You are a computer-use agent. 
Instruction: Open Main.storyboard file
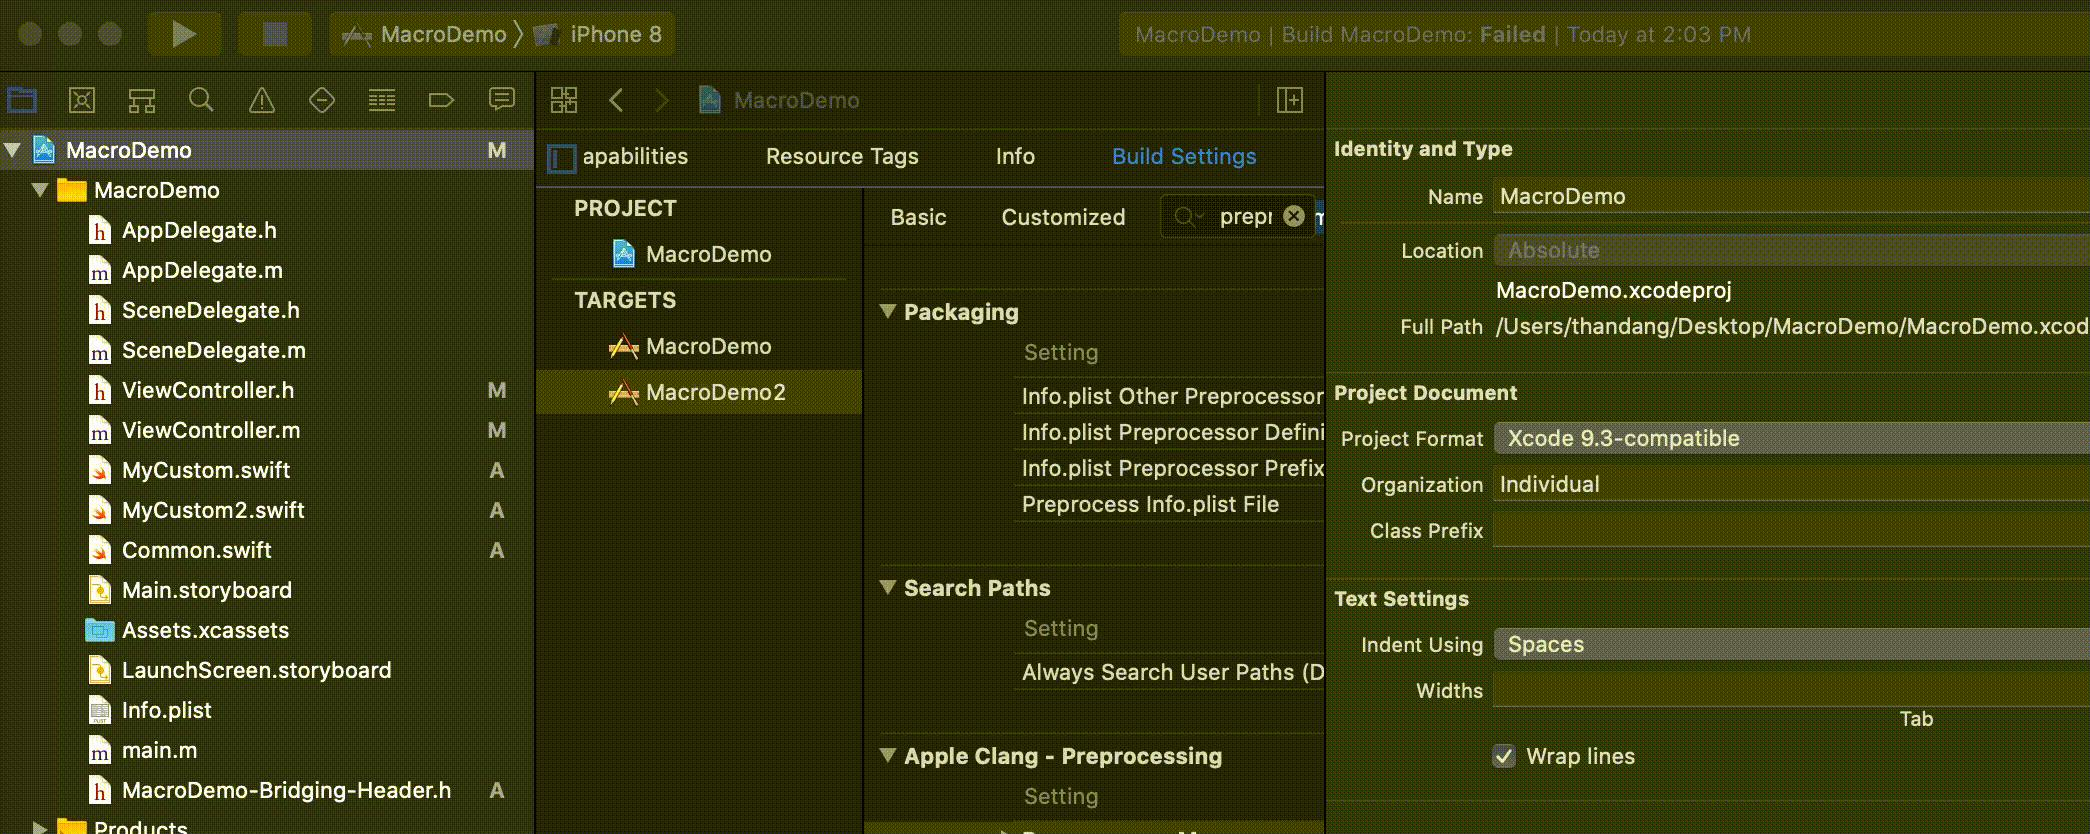pyautogui.click(x=206, y=590)
